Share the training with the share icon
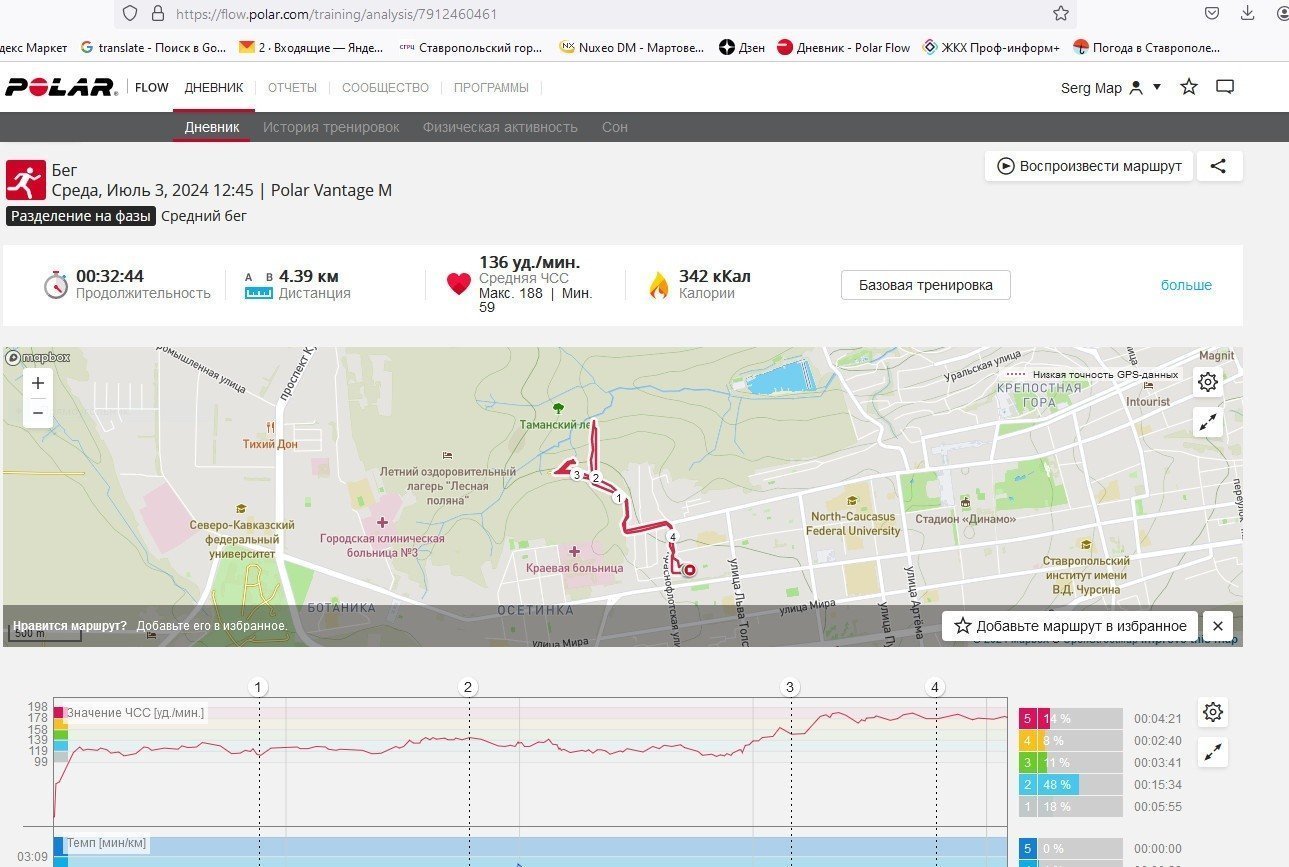Screen dimensions: 1289x867 [x=1218, y=166]
